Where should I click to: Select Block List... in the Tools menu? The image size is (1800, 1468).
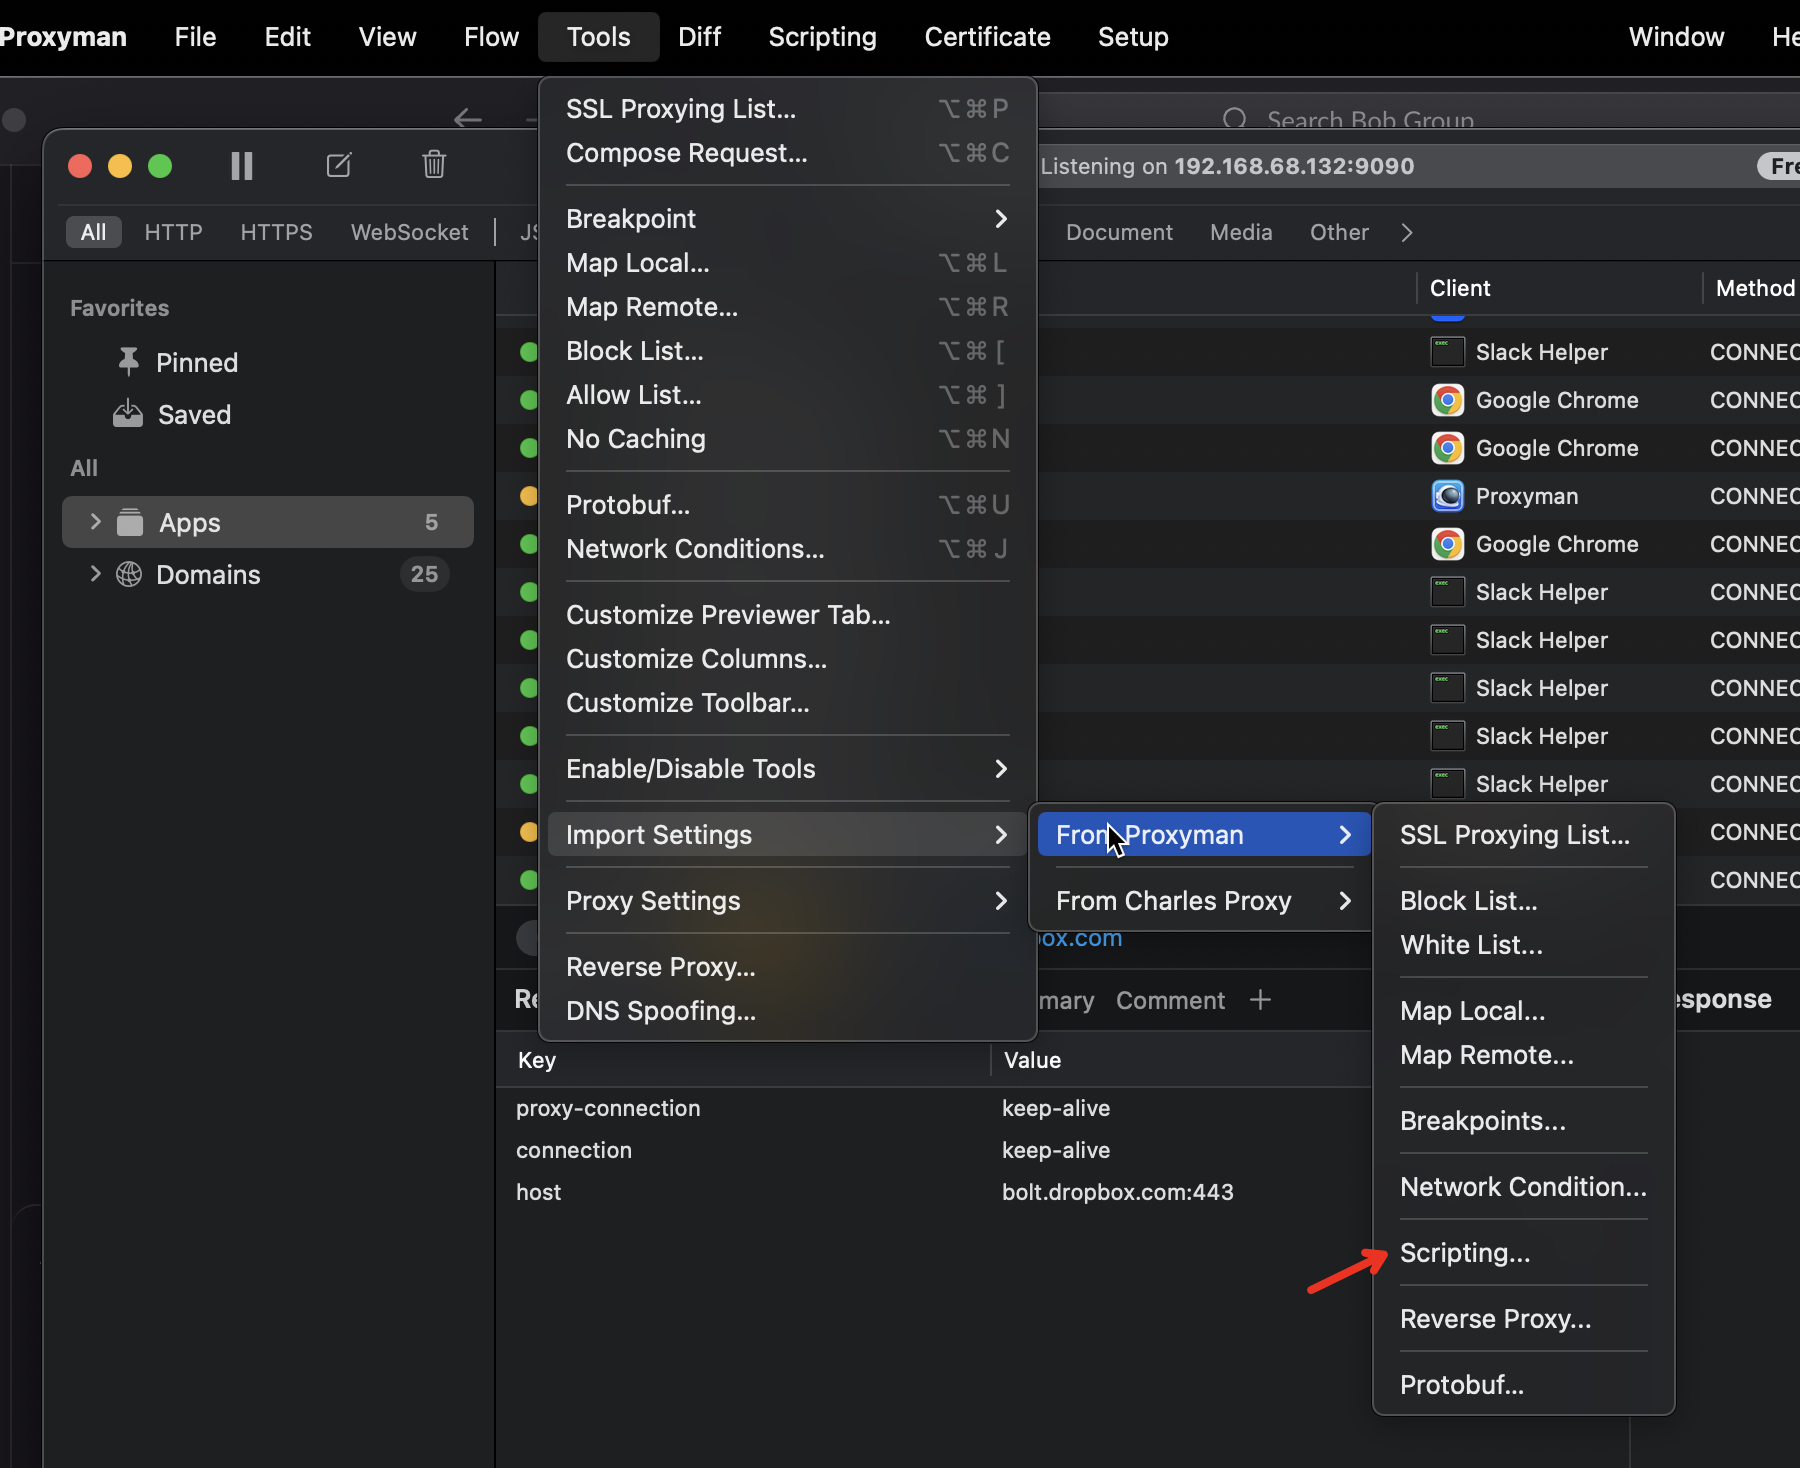click(x=787, y=351)
